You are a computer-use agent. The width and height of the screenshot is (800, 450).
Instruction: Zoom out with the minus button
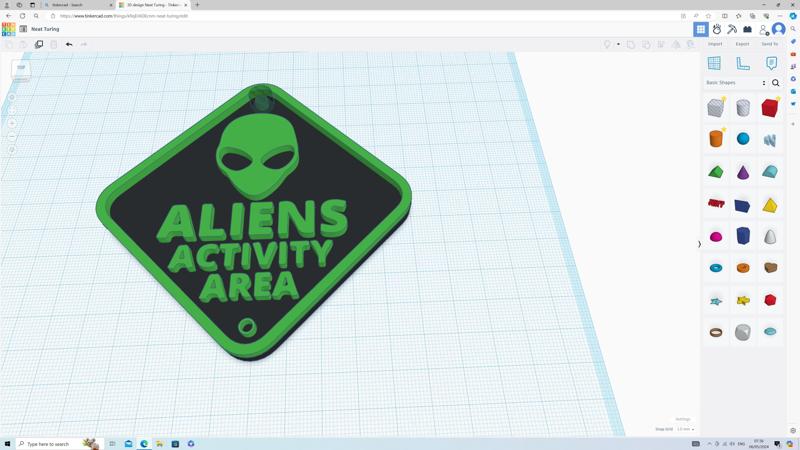[12, 137]
